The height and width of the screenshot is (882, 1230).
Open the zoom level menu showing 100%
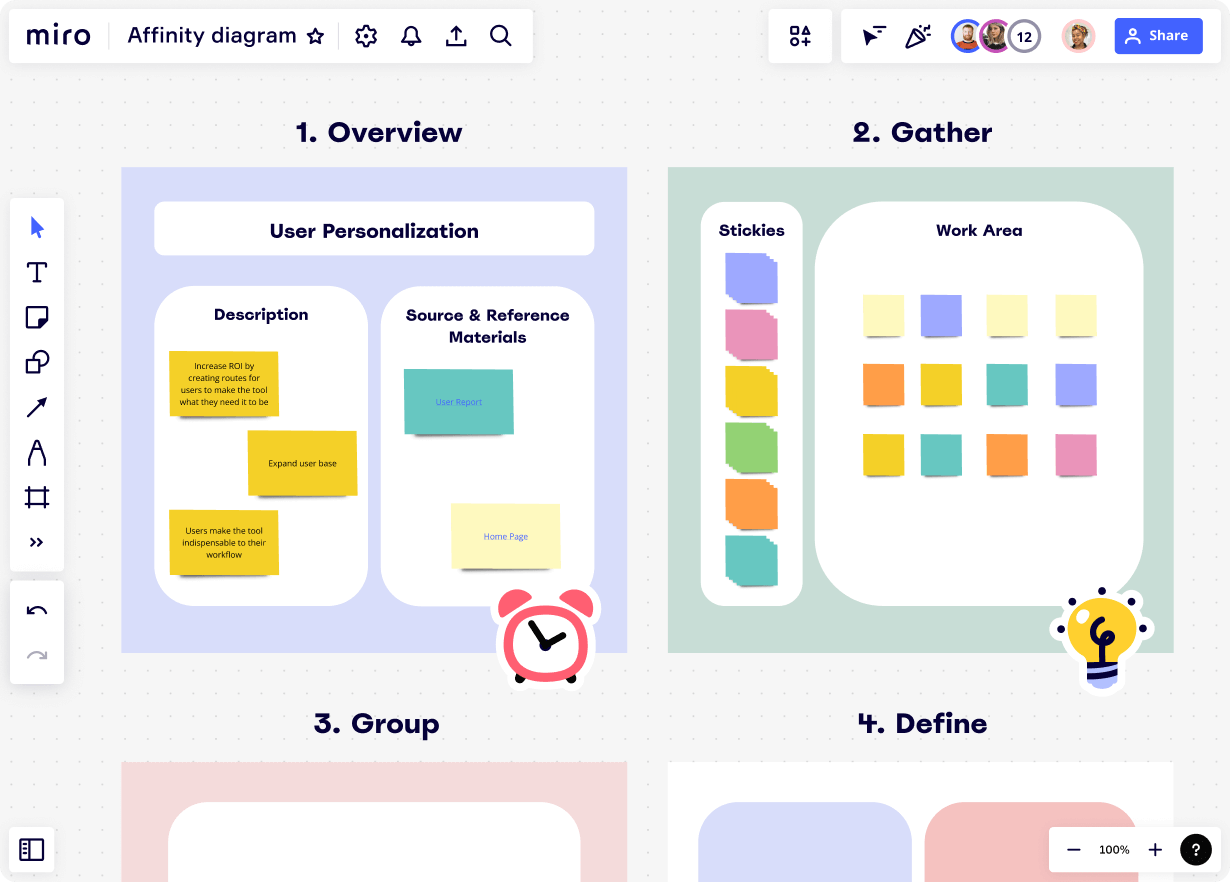(x=1113, y=849)
